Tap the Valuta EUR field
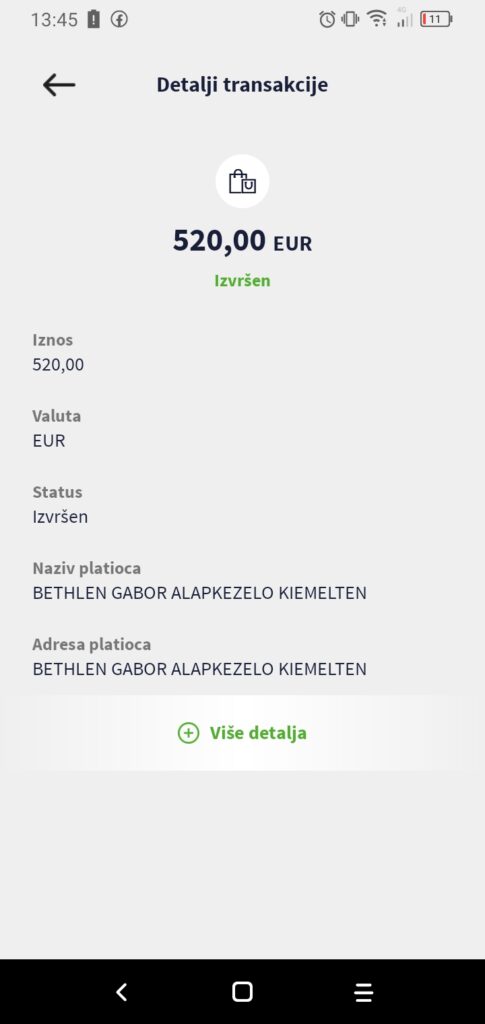Viewport: 485px width, 1024px height. point(57,428)
